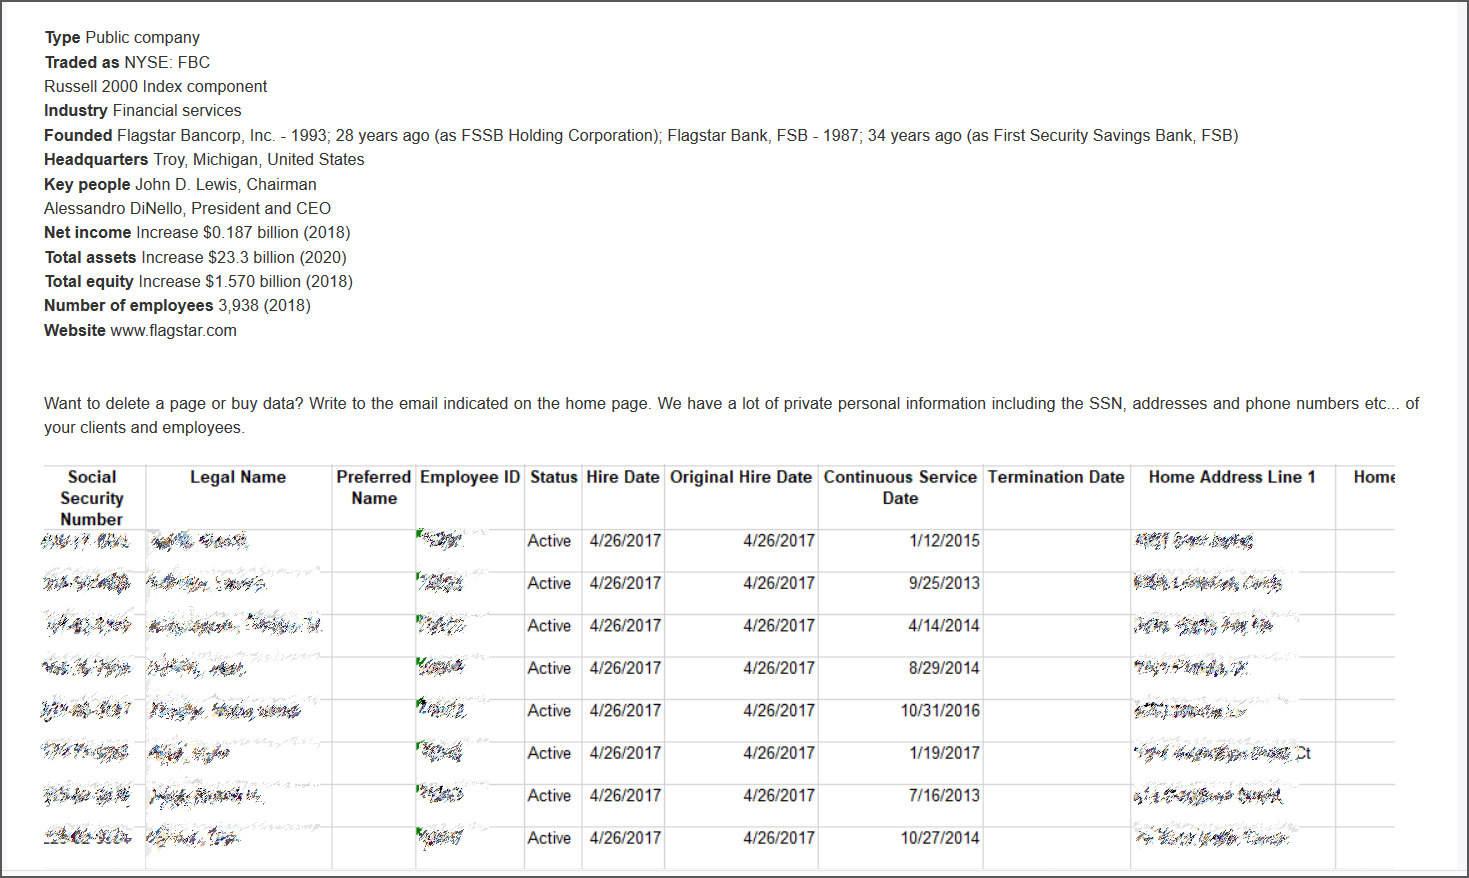Viewport: 1469px width, 878px height.
Task: Click the Legal Name column header
Action: pos(238,477)
